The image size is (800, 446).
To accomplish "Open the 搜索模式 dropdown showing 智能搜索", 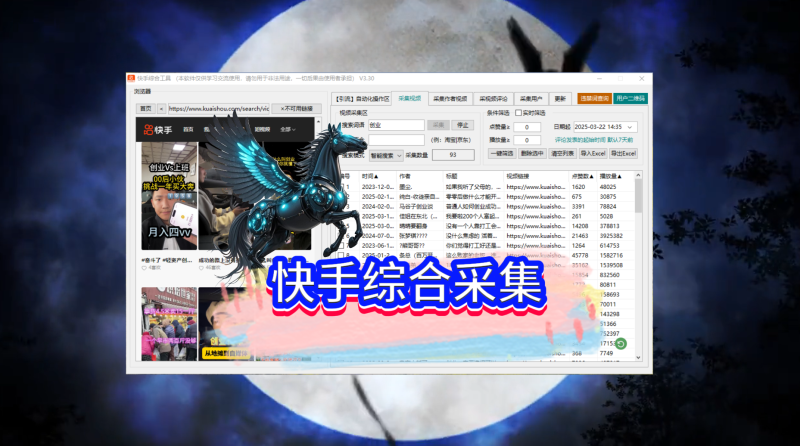I will click(386, 155).
